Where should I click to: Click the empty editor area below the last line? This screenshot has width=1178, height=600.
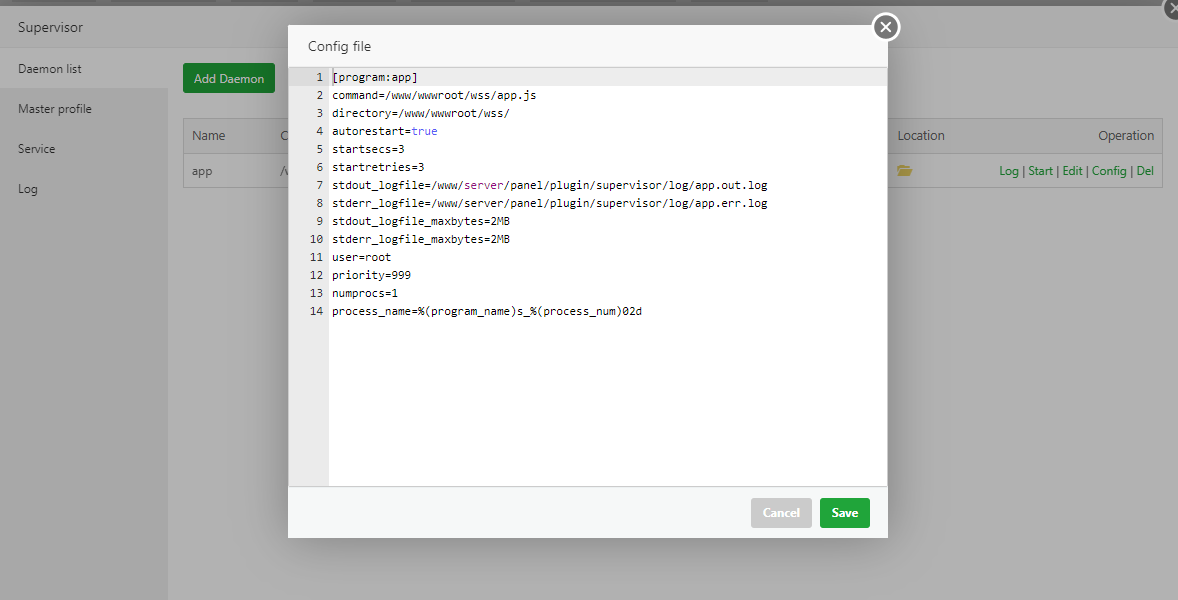click(607, 403)
